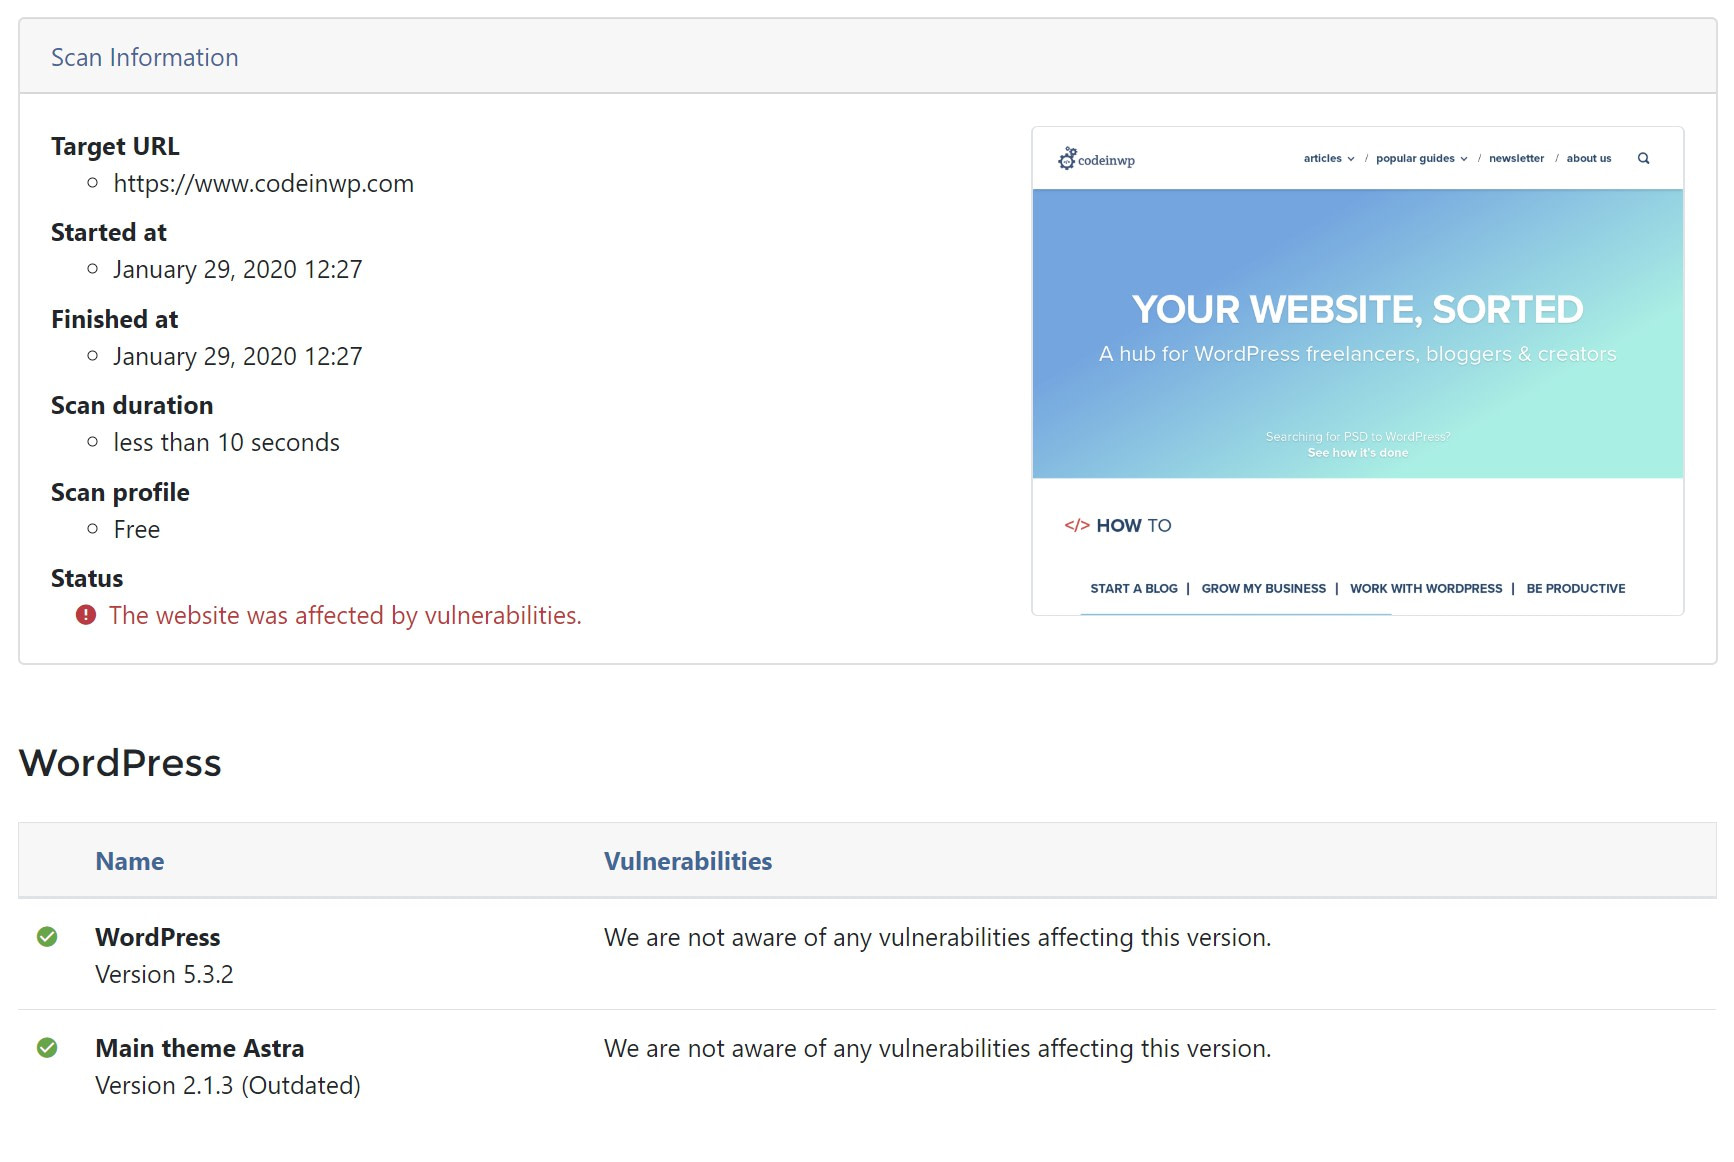This screenshot has width=1734, height=1162.
Task: Click the red code icon next to HOW TO
Action: [1077, 523]
